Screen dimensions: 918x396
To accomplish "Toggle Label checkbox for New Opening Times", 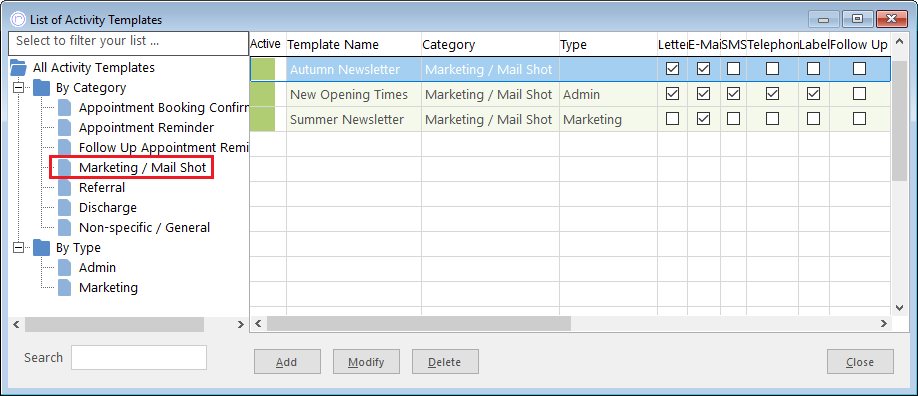I will pos(813,94).
